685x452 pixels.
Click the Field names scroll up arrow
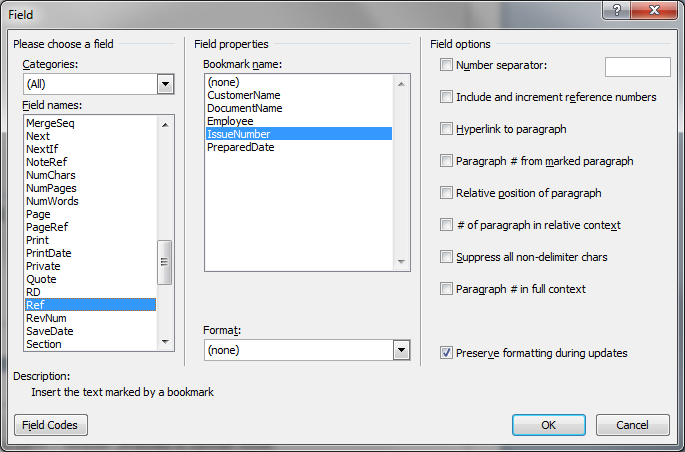165,125
